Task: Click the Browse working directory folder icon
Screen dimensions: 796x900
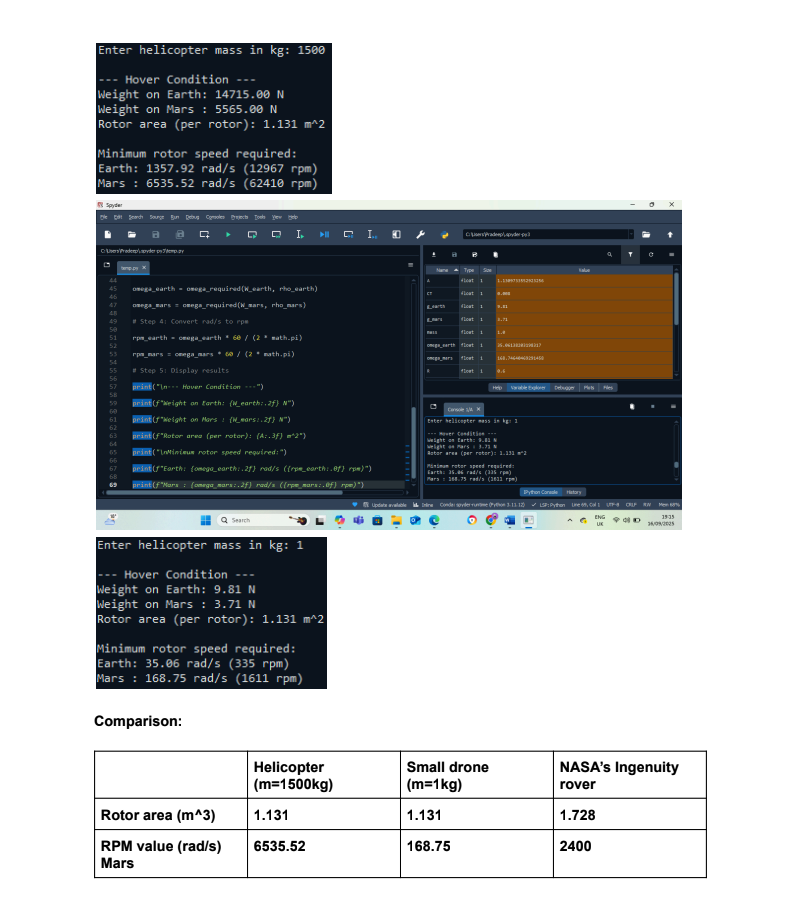Action: (646, 234)
